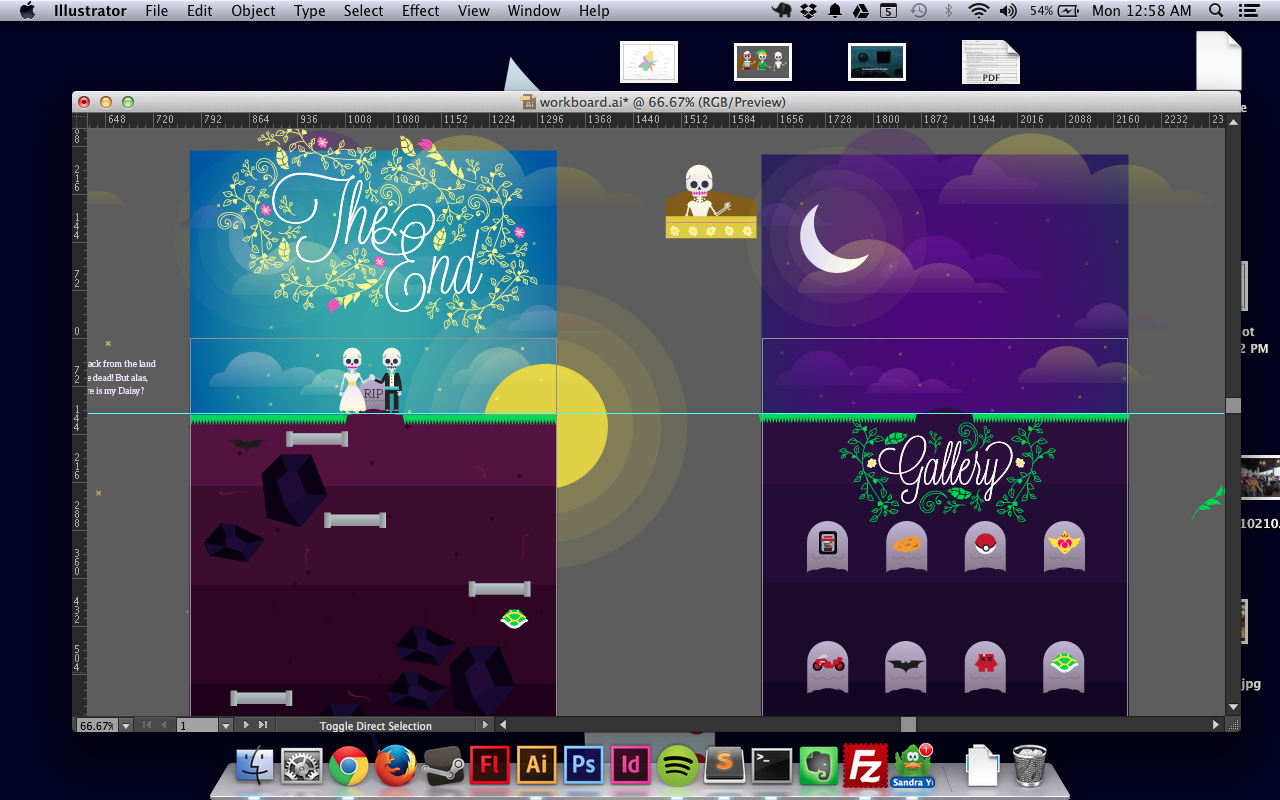This screenshot has width=1280, height=800.
Task: Open the Illustrator application menu
Action: [90, 11]
